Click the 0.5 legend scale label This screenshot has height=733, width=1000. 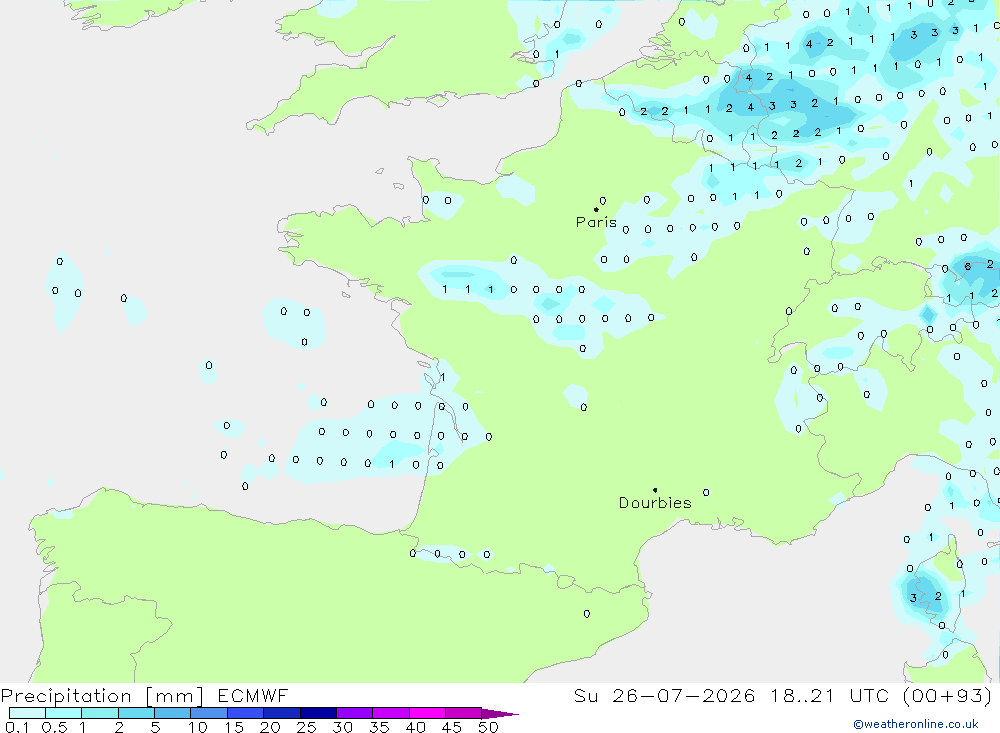[x=54, y=727]
